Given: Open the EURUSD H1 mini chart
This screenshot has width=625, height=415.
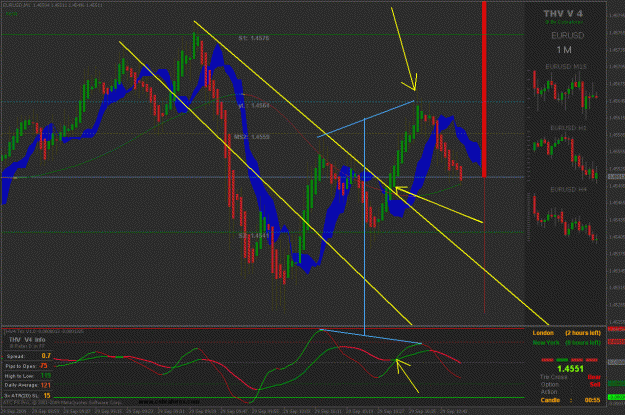Looking at the screenshot, I should [565, 157].
